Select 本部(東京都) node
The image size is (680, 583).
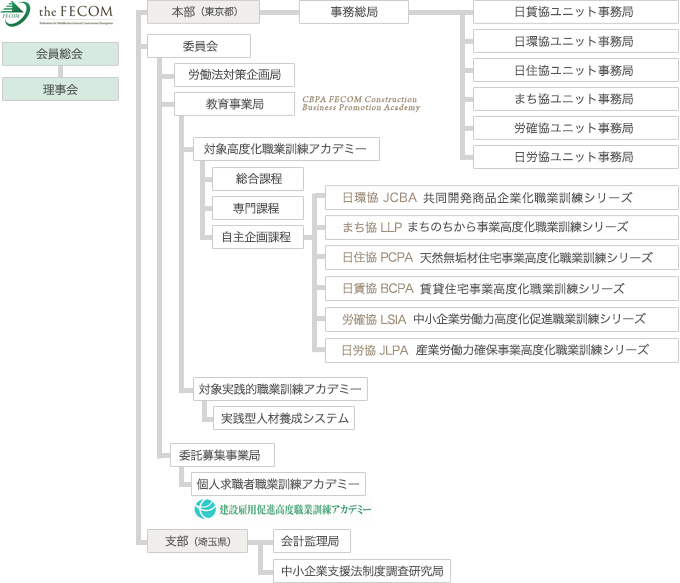(203, 12)
